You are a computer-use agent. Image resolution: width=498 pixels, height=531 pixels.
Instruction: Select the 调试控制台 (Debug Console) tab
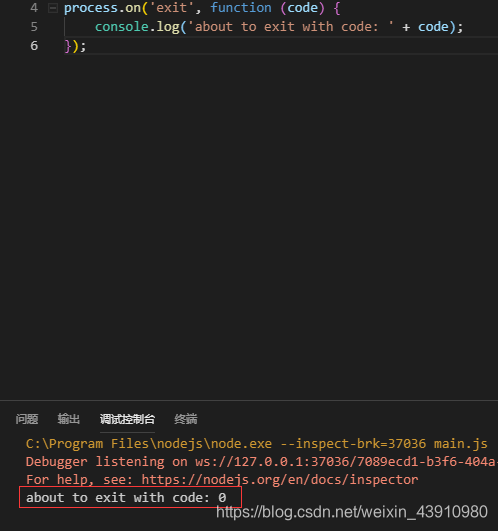click(127, 419)
